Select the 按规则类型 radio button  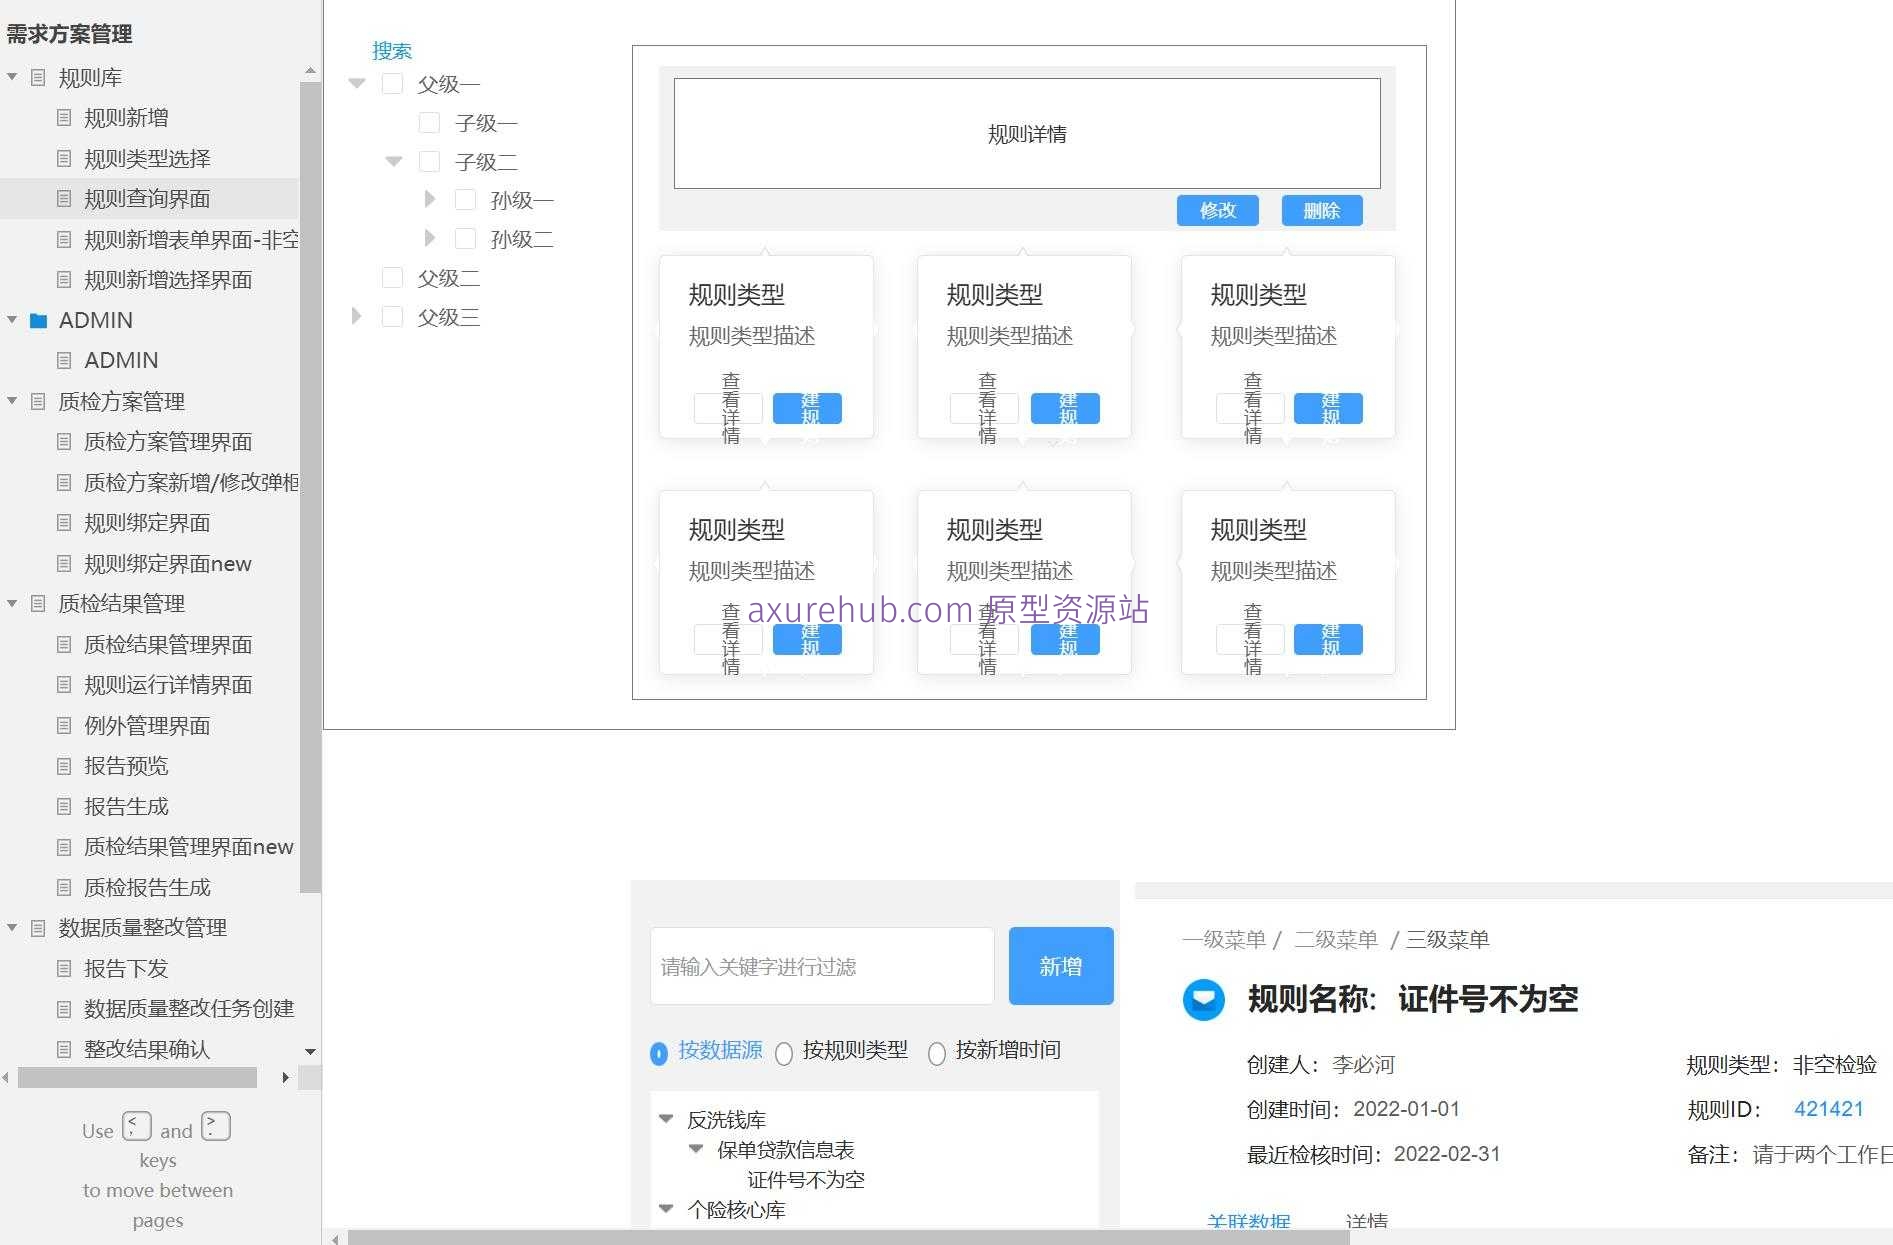[x=784, y=1054]
